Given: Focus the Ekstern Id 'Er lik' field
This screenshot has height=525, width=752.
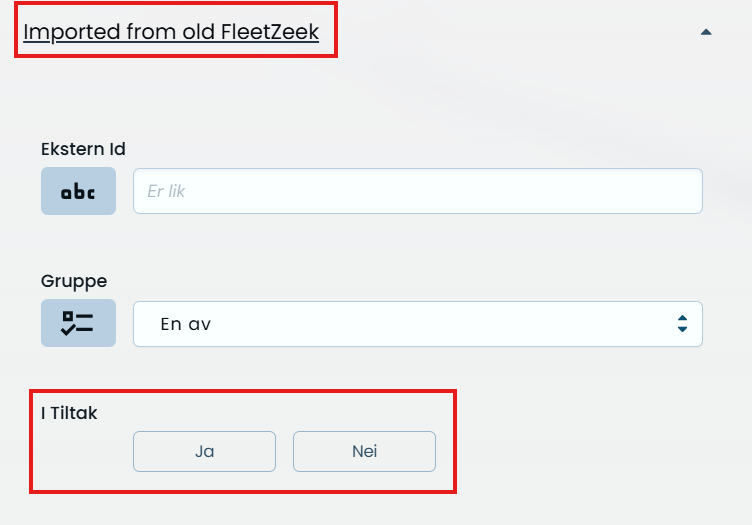Looking at the screenshot, I should [x=417, y=191].
